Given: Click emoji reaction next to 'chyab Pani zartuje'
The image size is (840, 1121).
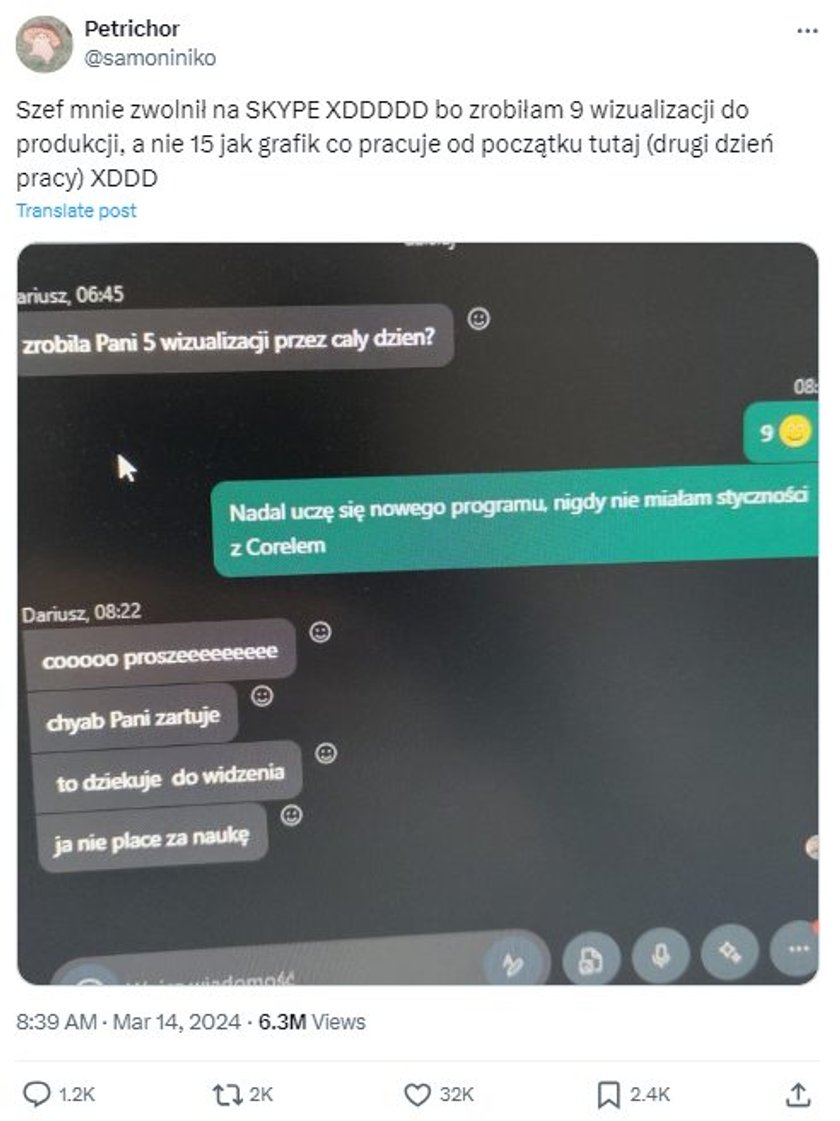Looking at the screenshot, I should pos(262,696).
